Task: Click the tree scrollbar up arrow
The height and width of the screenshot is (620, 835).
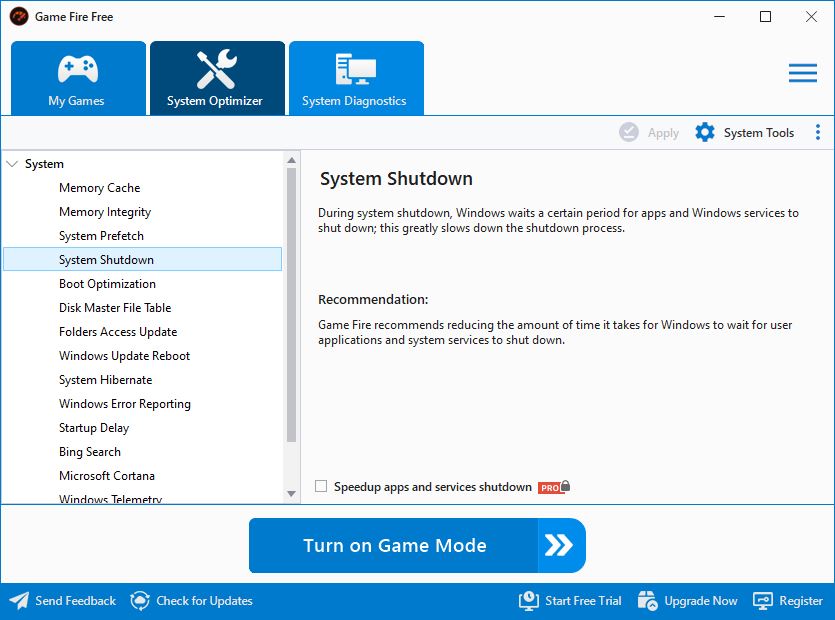Action: (291, 160)
